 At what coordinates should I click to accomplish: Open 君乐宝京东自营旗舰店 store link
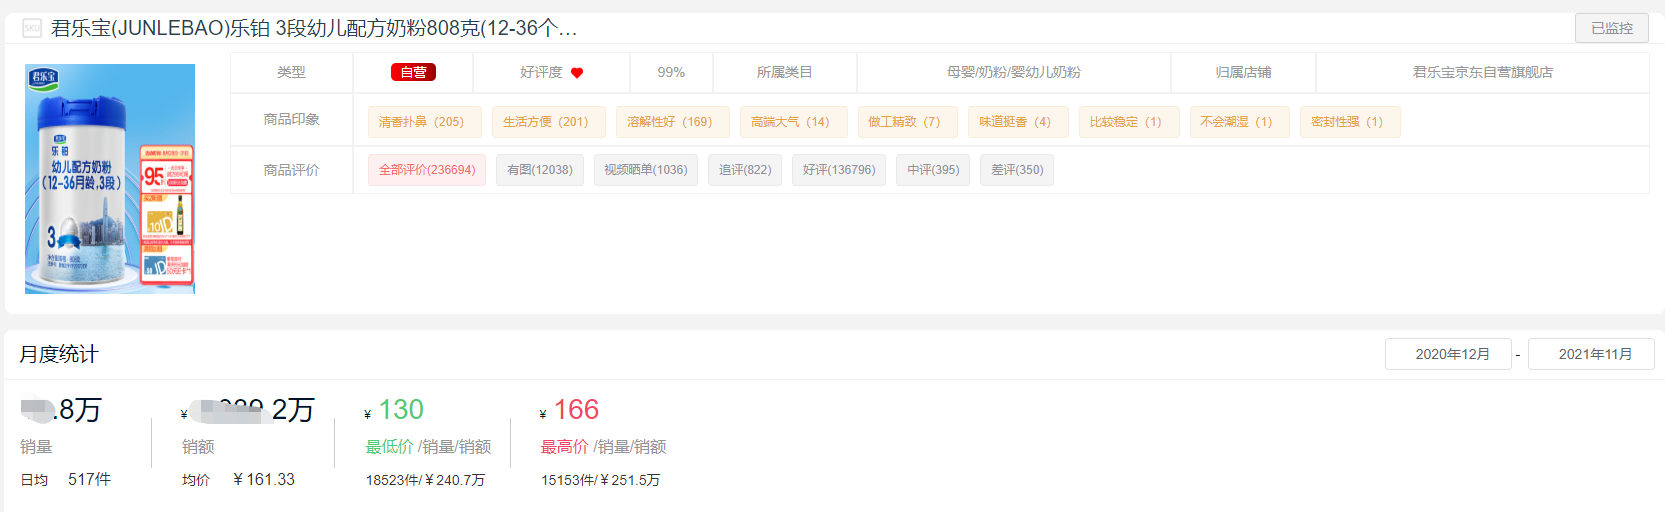pyautogui.click(x=1482, y=72)
